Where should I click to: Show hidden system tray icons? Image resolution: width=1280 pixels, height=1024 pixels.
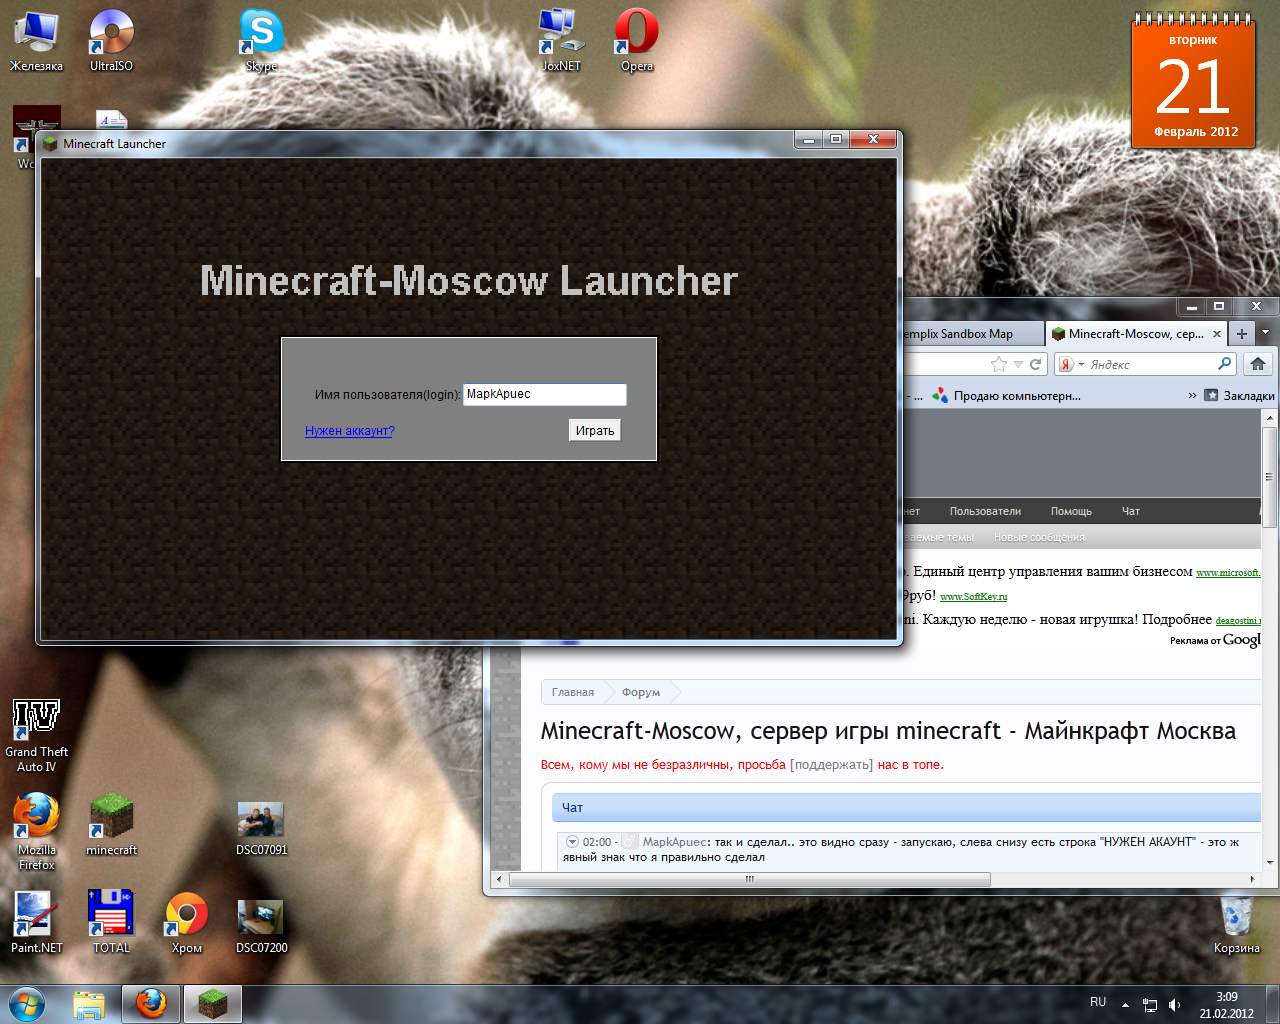pyautogui.click(x=1125, y=1004)
